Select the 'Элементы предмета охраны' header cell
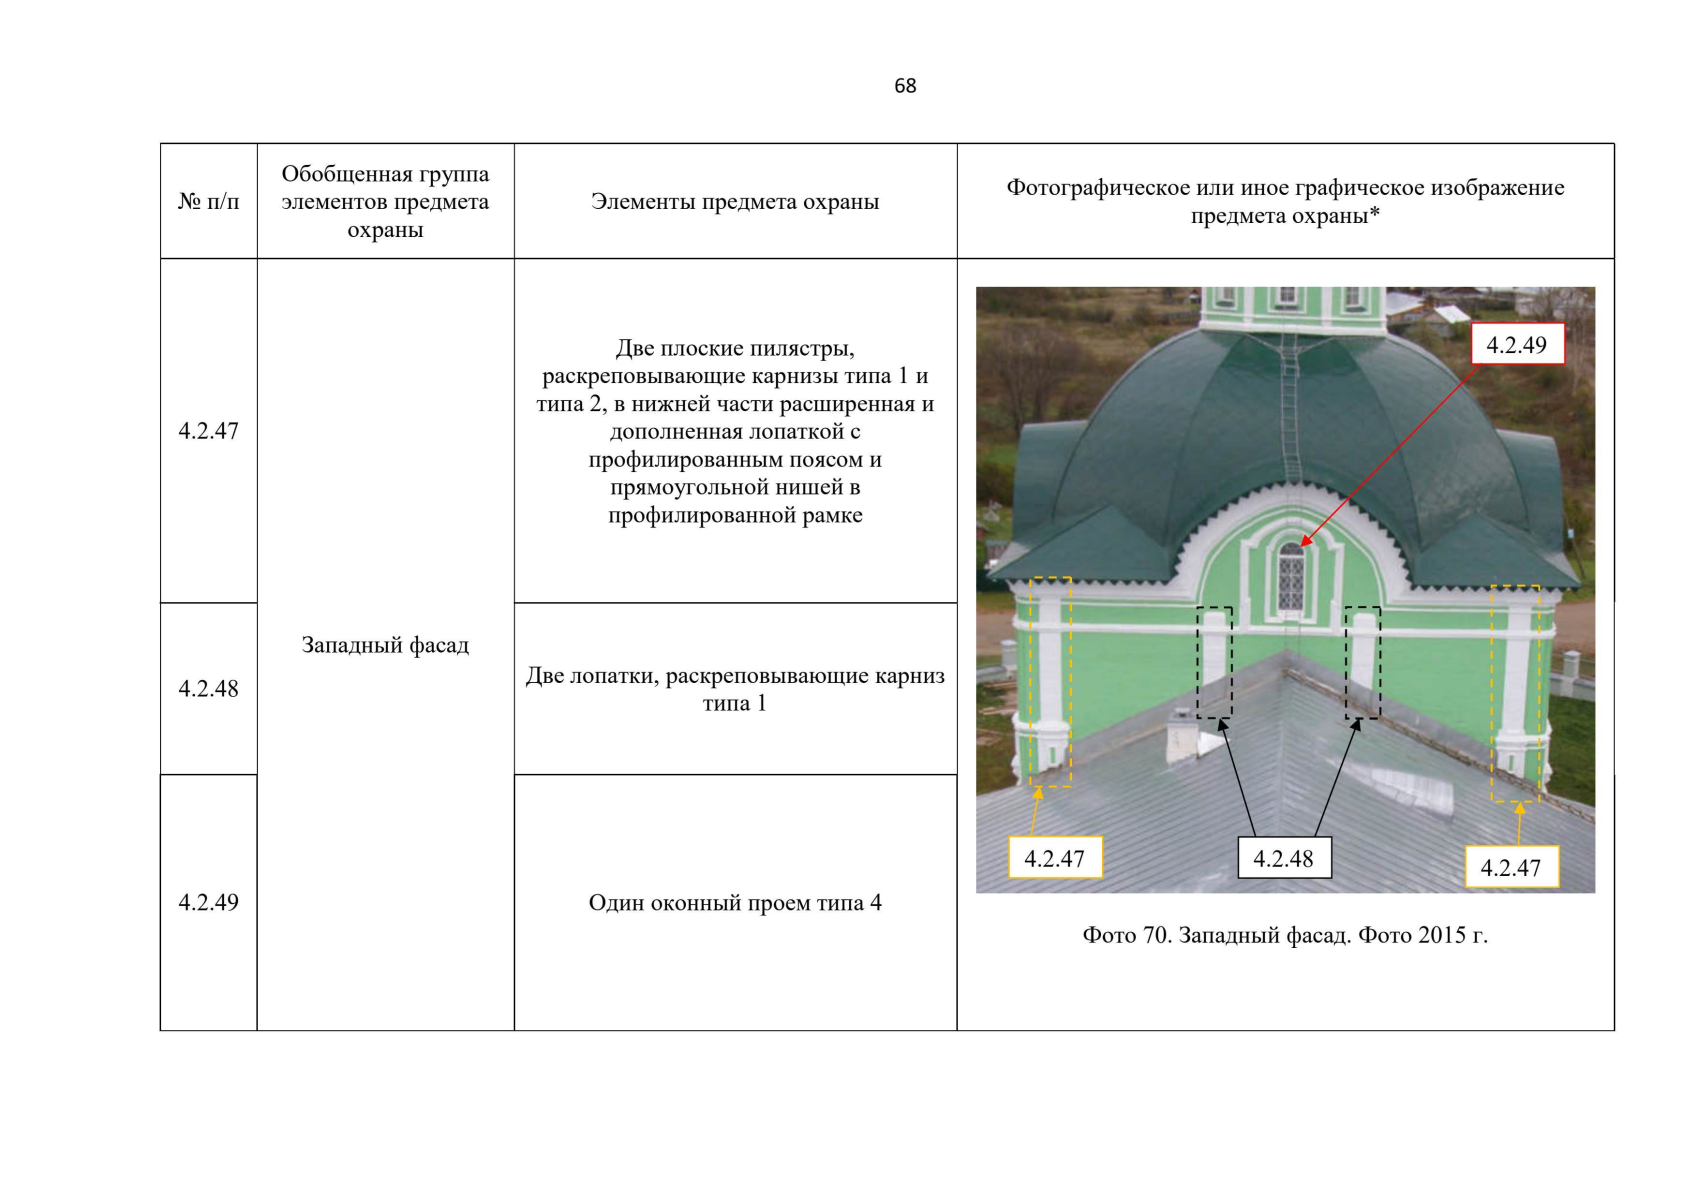Image resolution: width=1697 pixels, height=1200 pixels. coord(735,202)
